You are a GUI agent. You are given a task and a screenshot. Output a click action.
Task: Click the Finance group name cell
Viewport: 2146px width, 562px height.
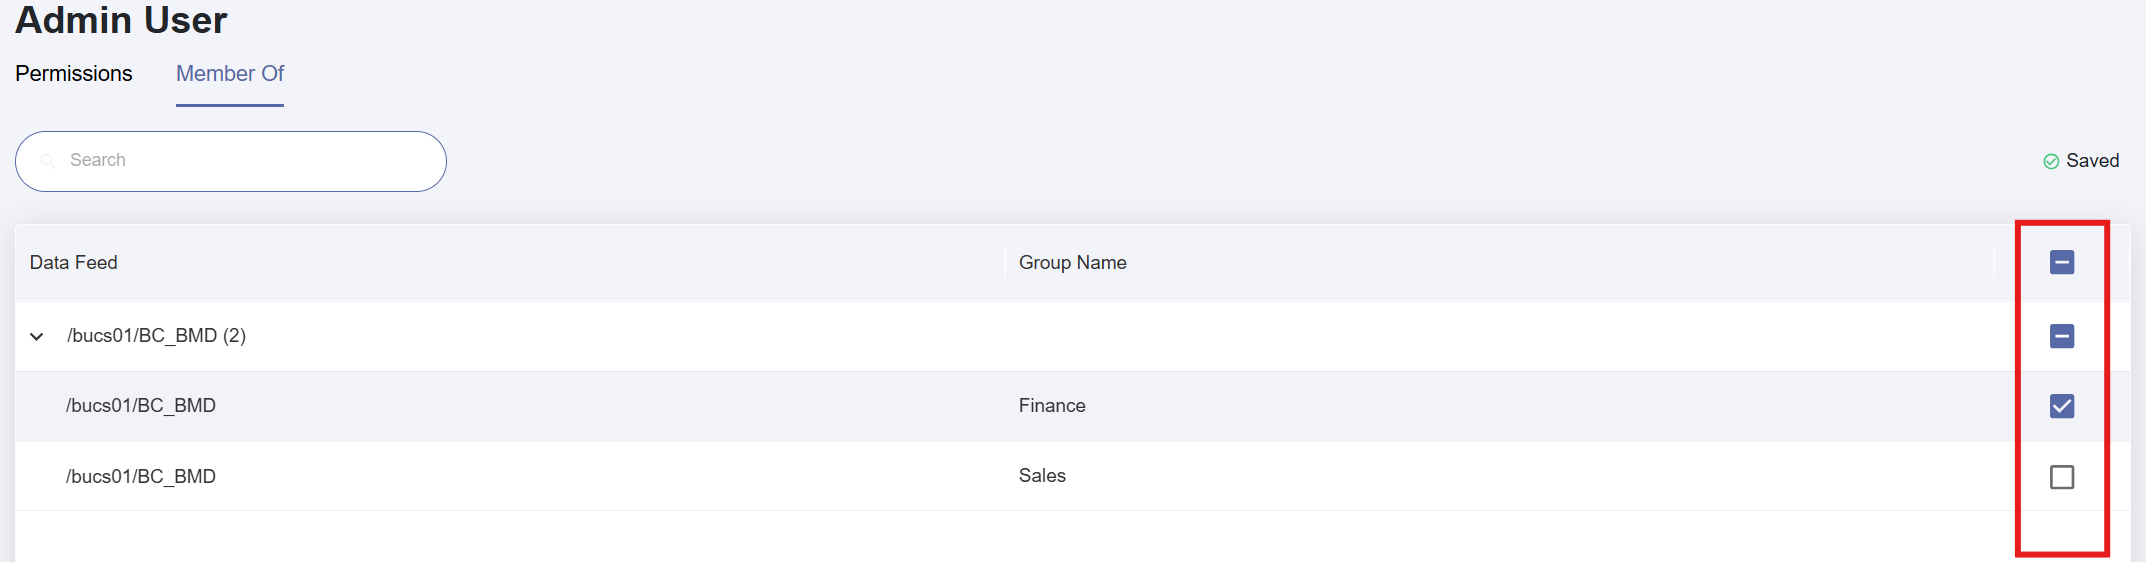(1052, 405)
